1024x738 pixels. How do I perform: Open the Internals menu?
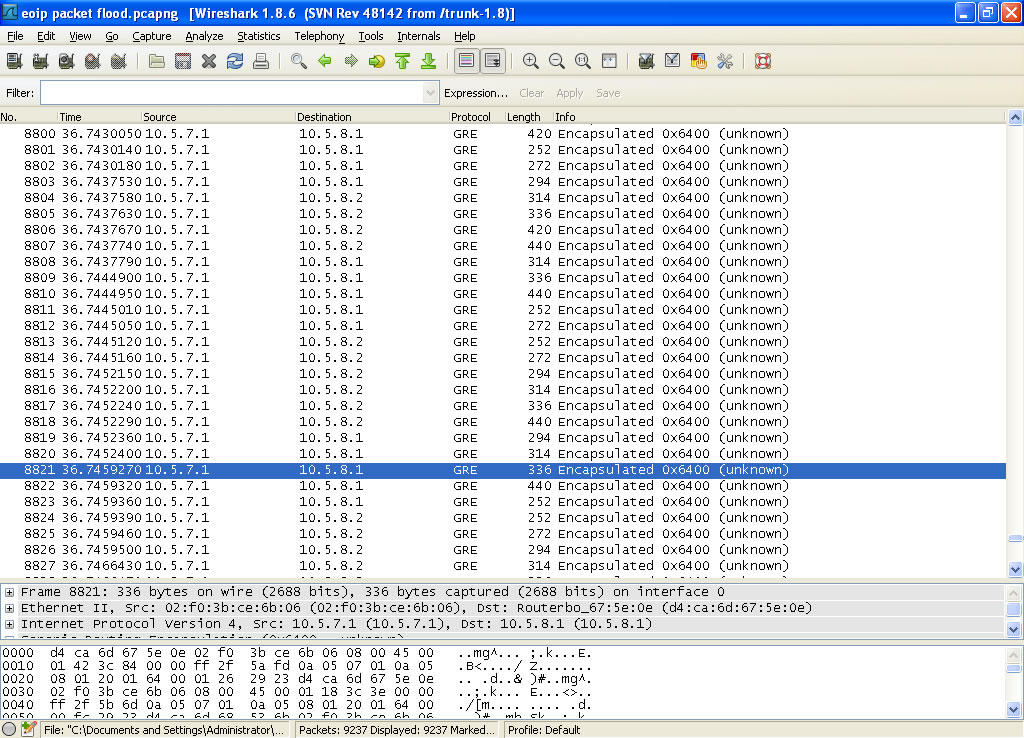pos(419,36)
